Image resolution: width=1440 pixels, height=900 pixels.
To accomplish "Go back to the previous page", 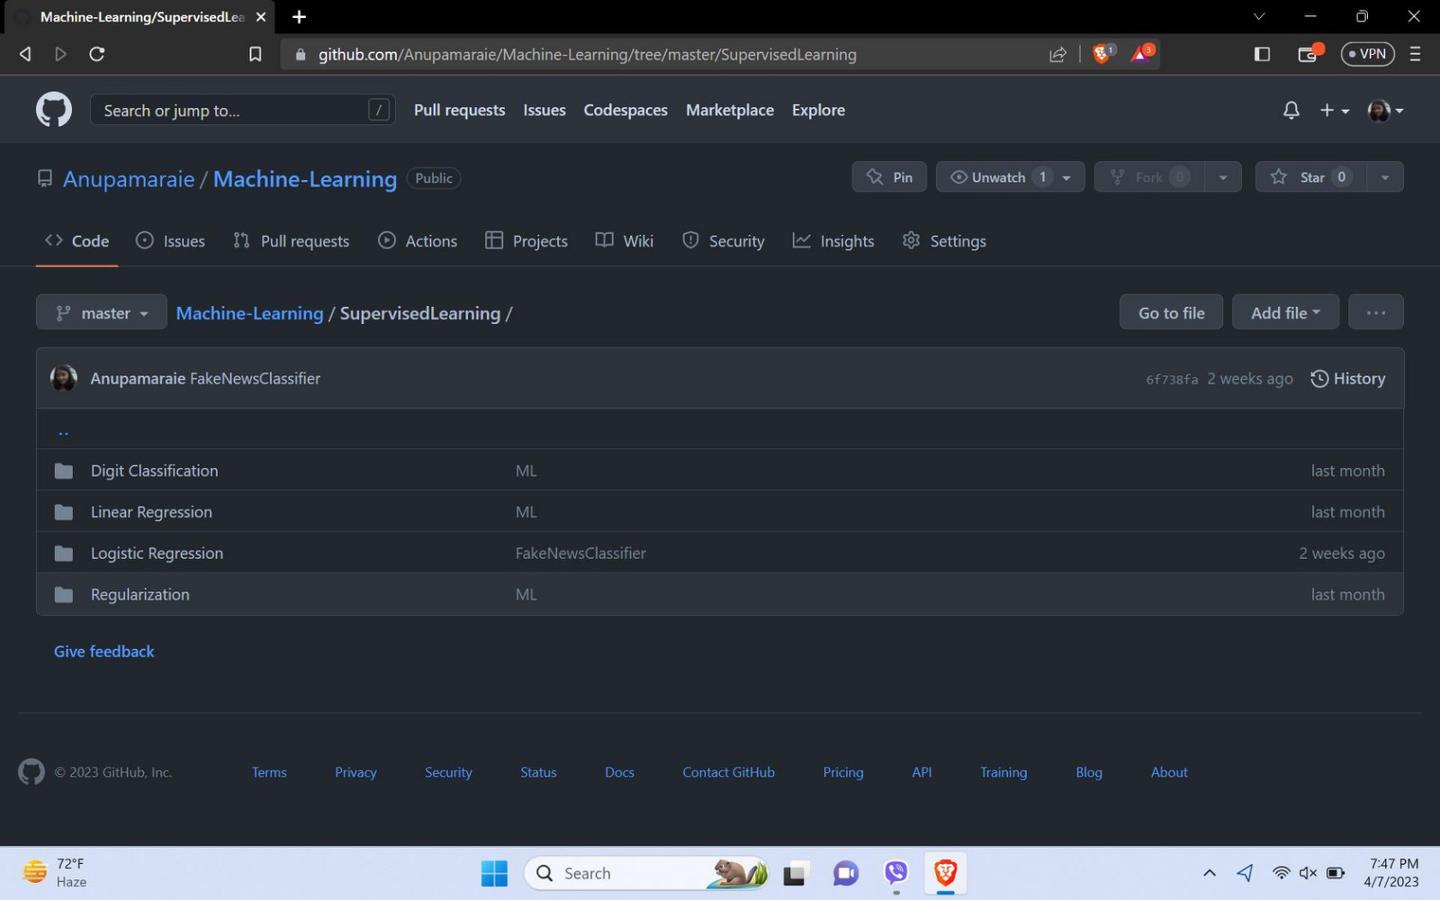I will pyautogui.click(x=26, y=54).
